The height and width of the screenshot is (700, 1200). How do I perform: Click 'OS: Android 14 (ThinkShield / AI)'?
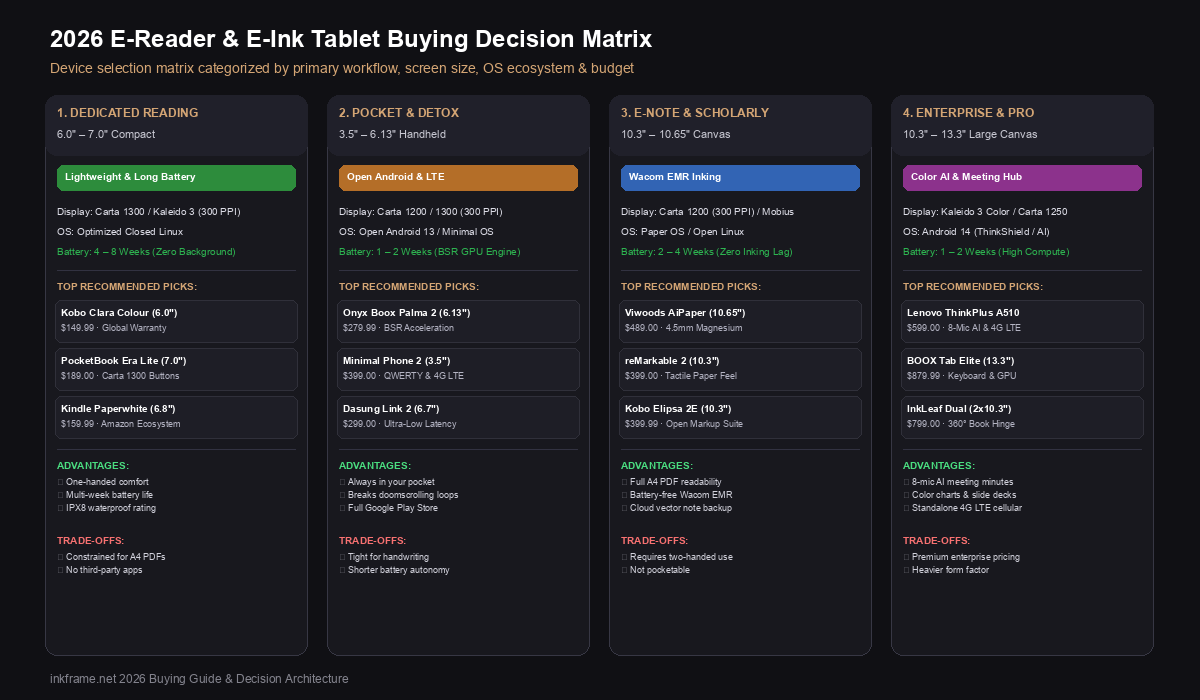click(x=976, y=232)
